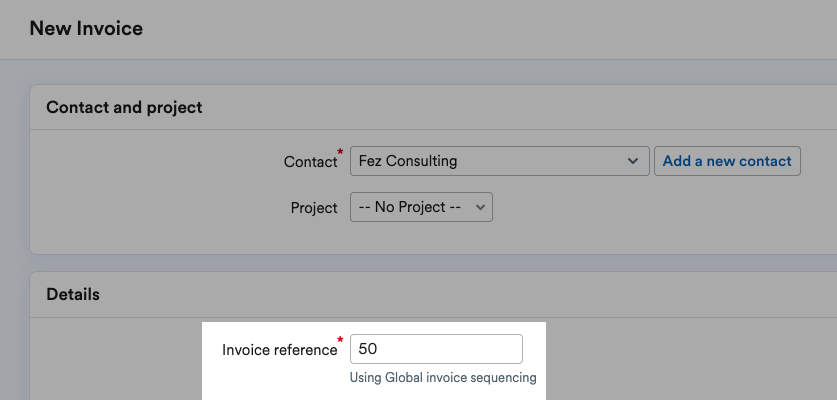Click the Contact field label
The height and width of the screenshot is (400, 837).
coord(311,162)
